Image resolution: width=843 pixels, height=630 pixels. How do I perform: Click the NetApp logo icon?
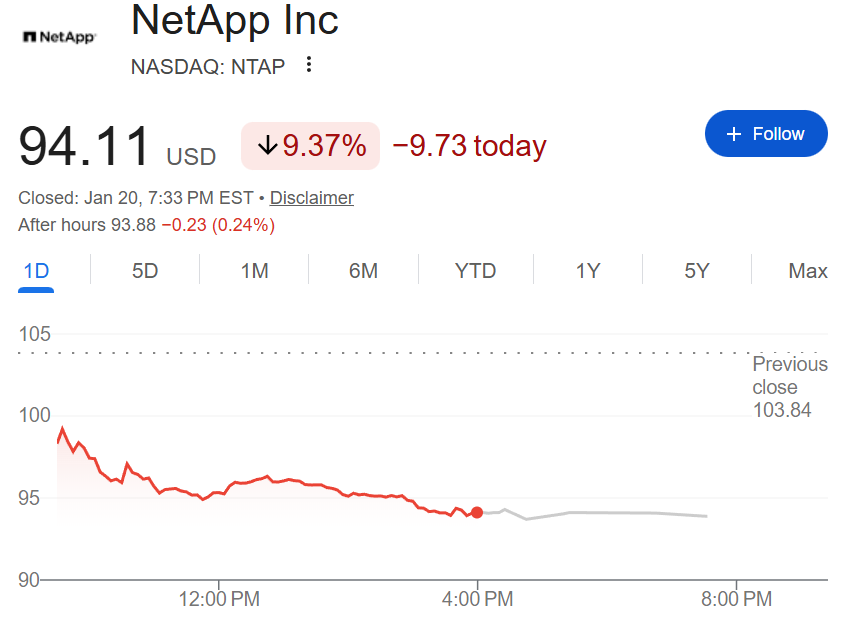(59, 37)
